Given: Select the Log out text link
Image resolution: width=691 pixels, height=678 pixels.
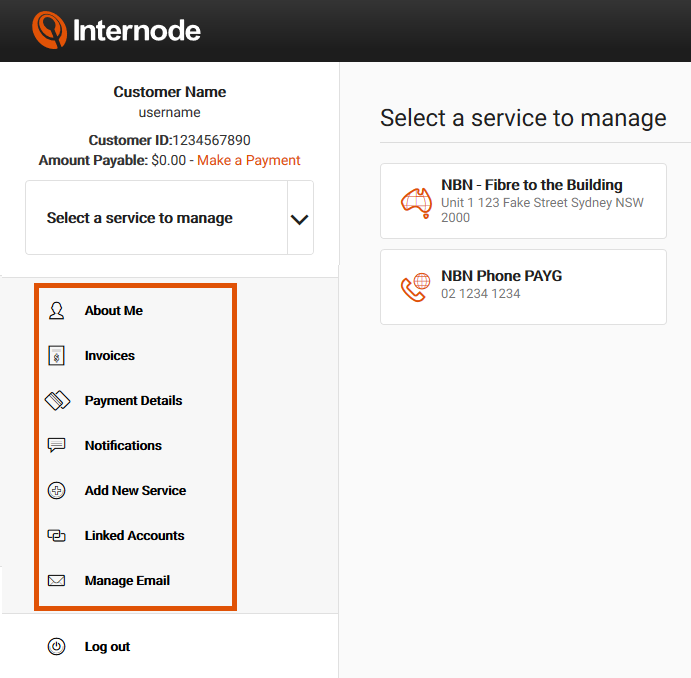Looking at the screenshot, I should click(x=108, y=646).
